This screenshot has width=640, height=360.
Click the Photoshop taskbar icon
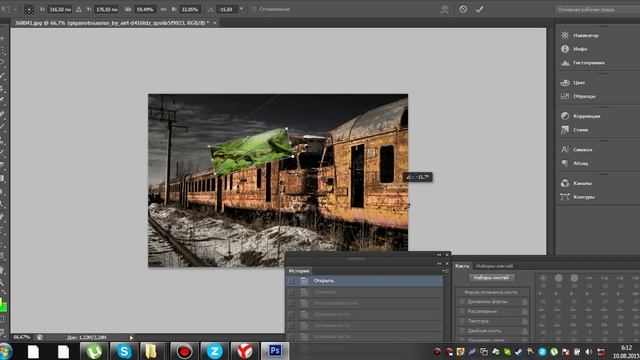(275, 351)
